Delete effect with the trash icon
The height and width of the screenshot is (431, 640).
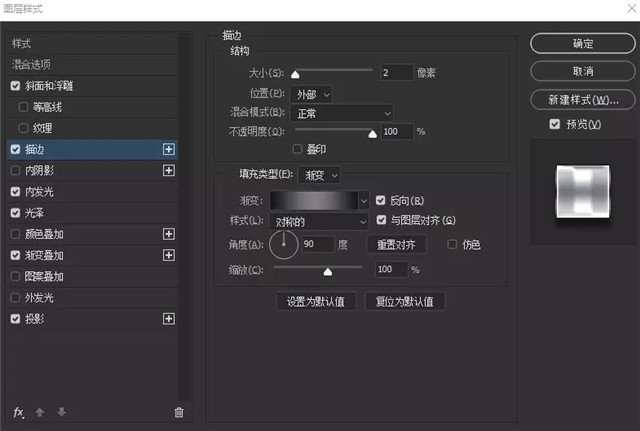(179, 413)
